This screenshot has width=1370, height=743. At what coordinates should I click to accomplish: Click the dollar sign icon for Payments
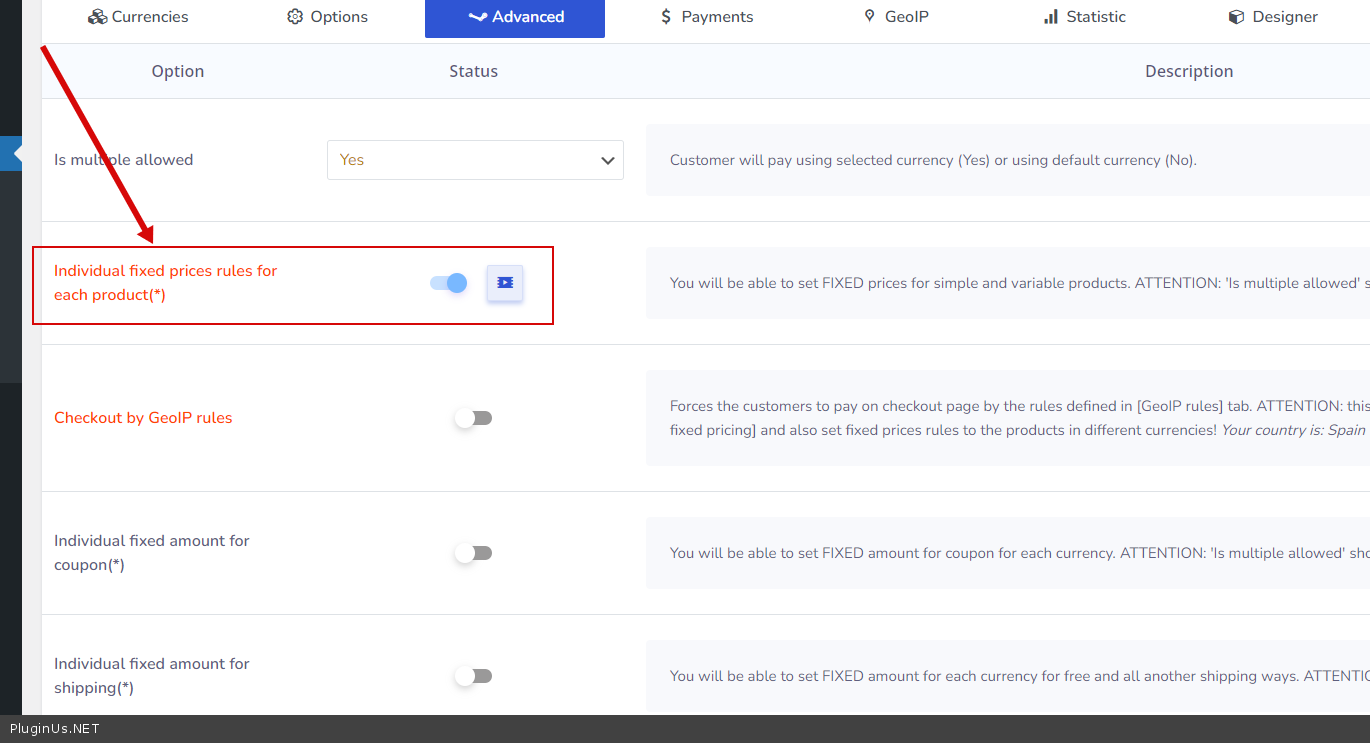click(666, 17)
